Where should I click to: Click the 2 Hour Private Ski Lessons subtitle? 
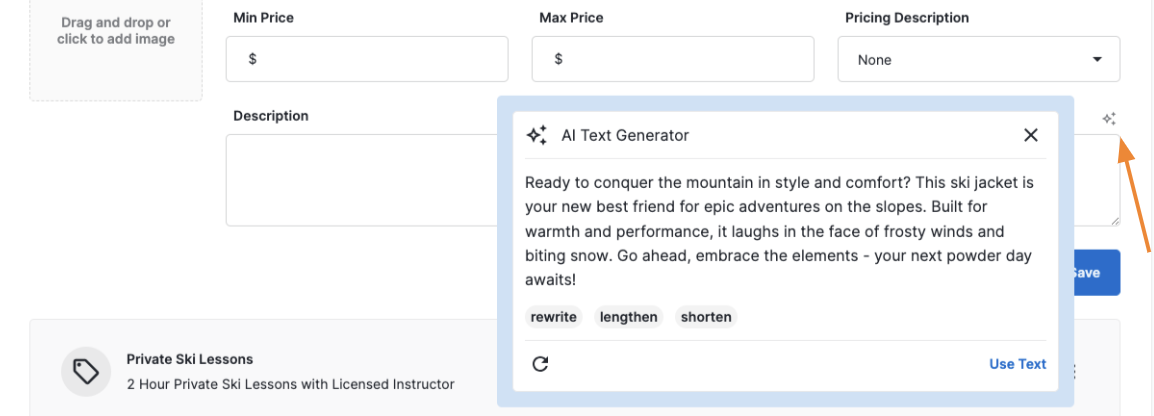click(290, 384)
